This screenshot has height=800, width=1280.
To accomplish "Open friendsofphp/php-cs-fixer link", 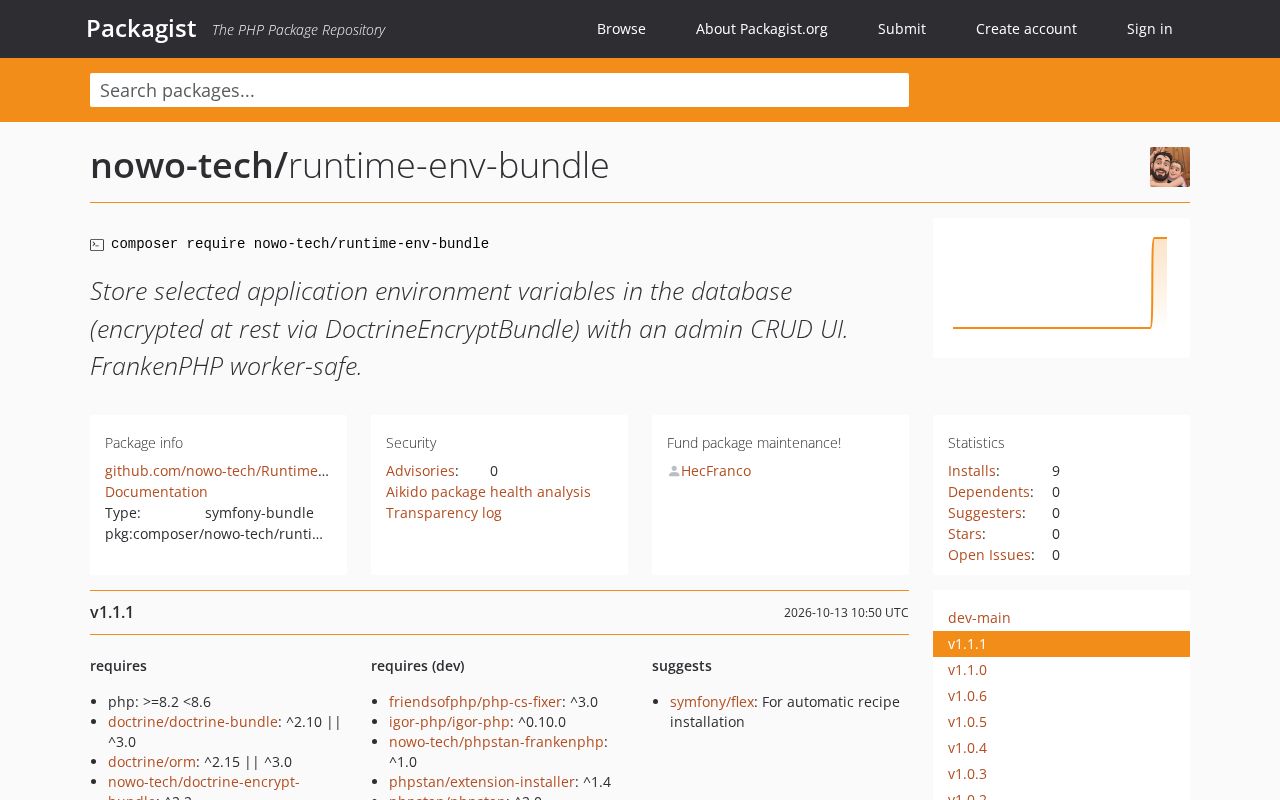I will (475, 702).
